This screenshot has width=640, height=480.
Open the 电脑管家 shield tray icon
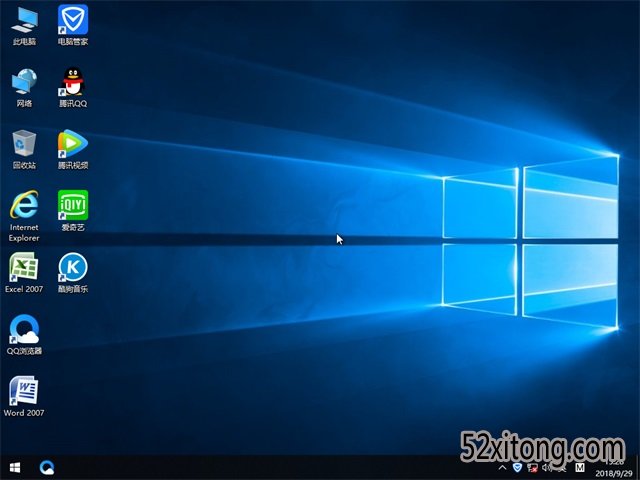(x=517, y=467)
